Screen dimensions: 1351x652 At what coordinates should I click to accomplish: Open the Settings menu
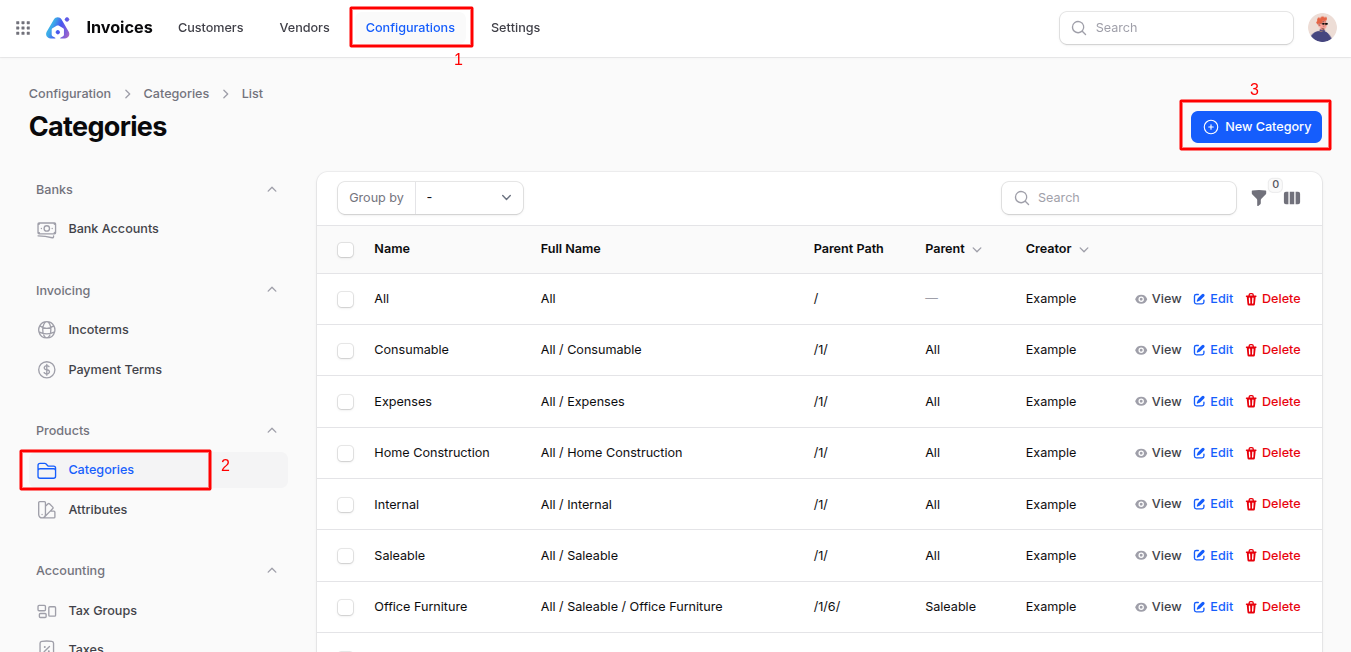(515, 28)
